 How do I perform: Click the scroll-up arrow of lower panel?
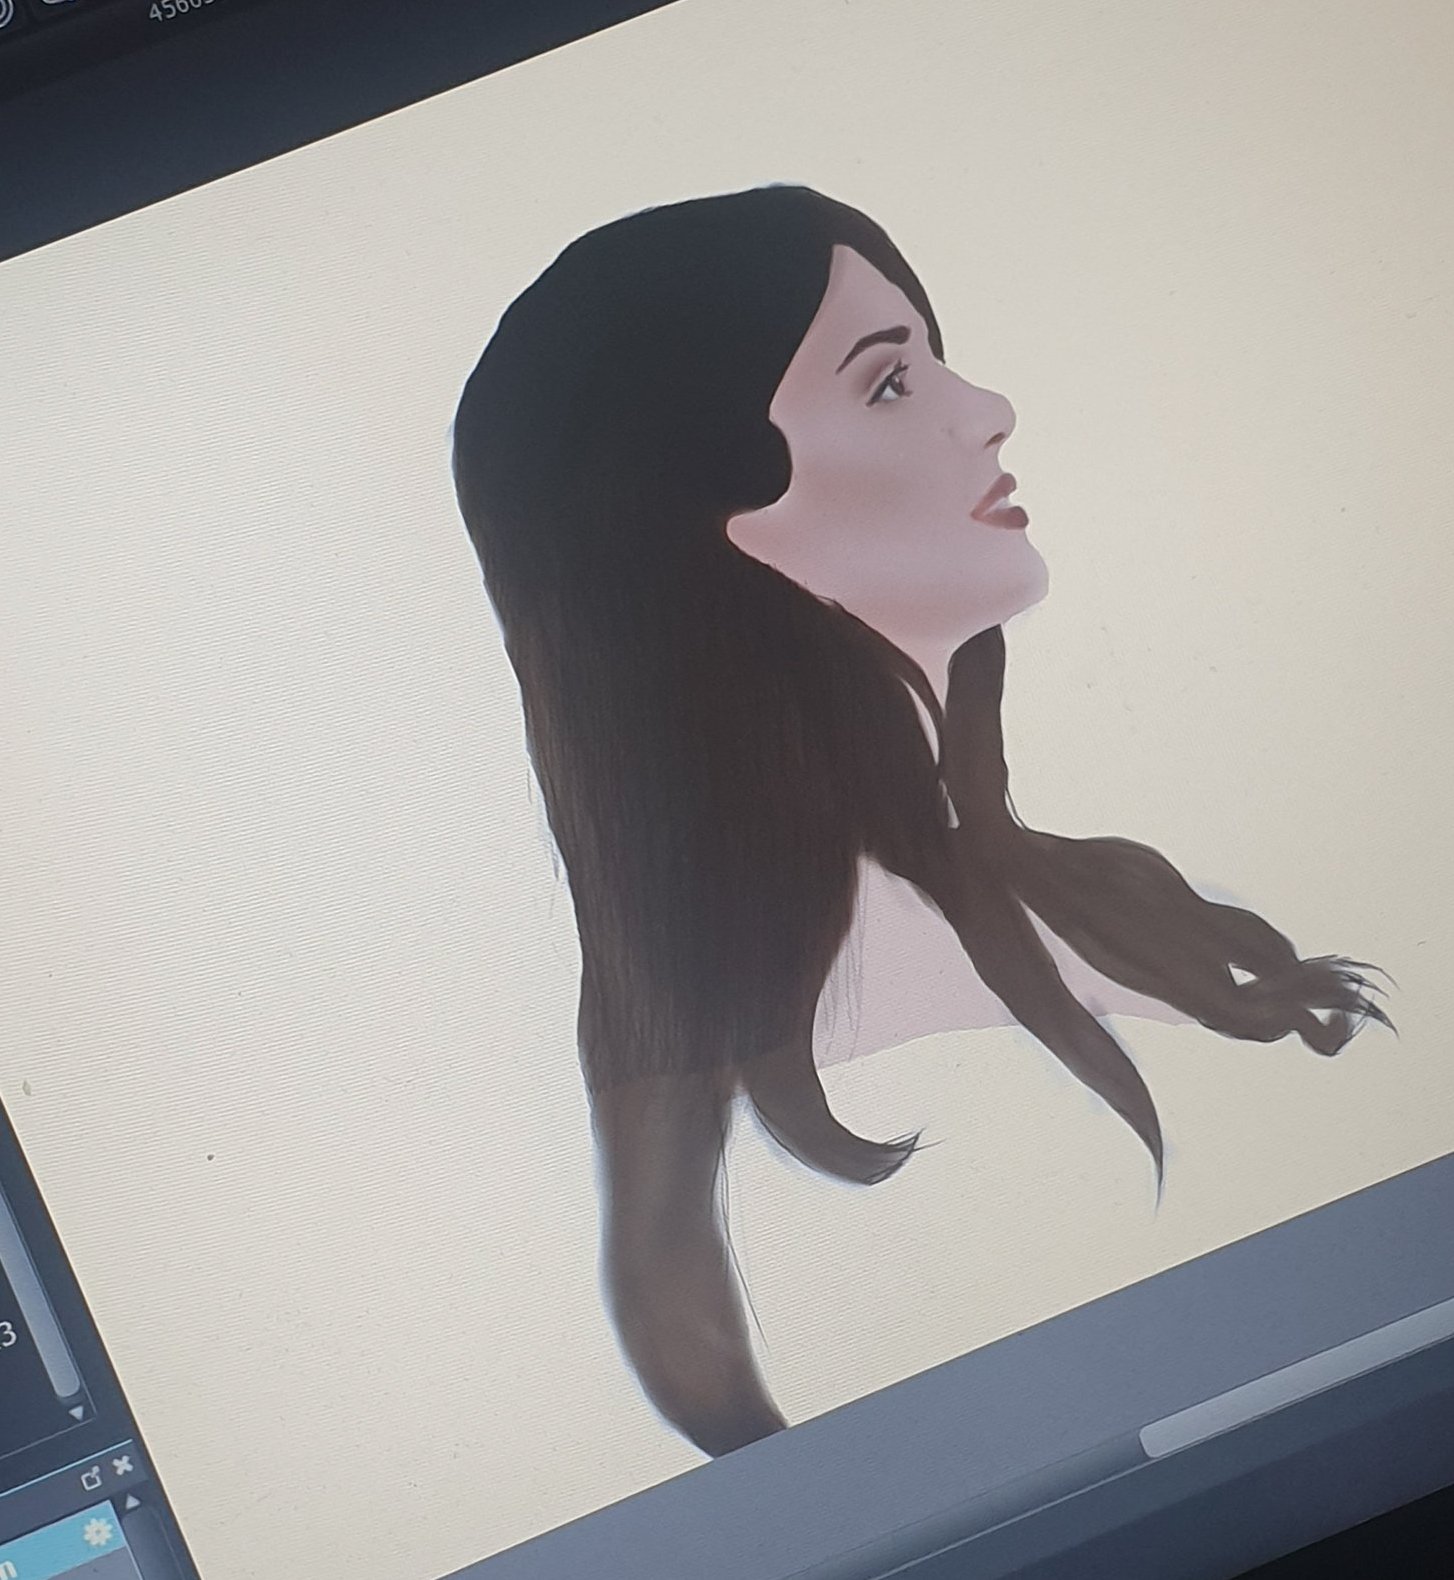(132, 1503)
